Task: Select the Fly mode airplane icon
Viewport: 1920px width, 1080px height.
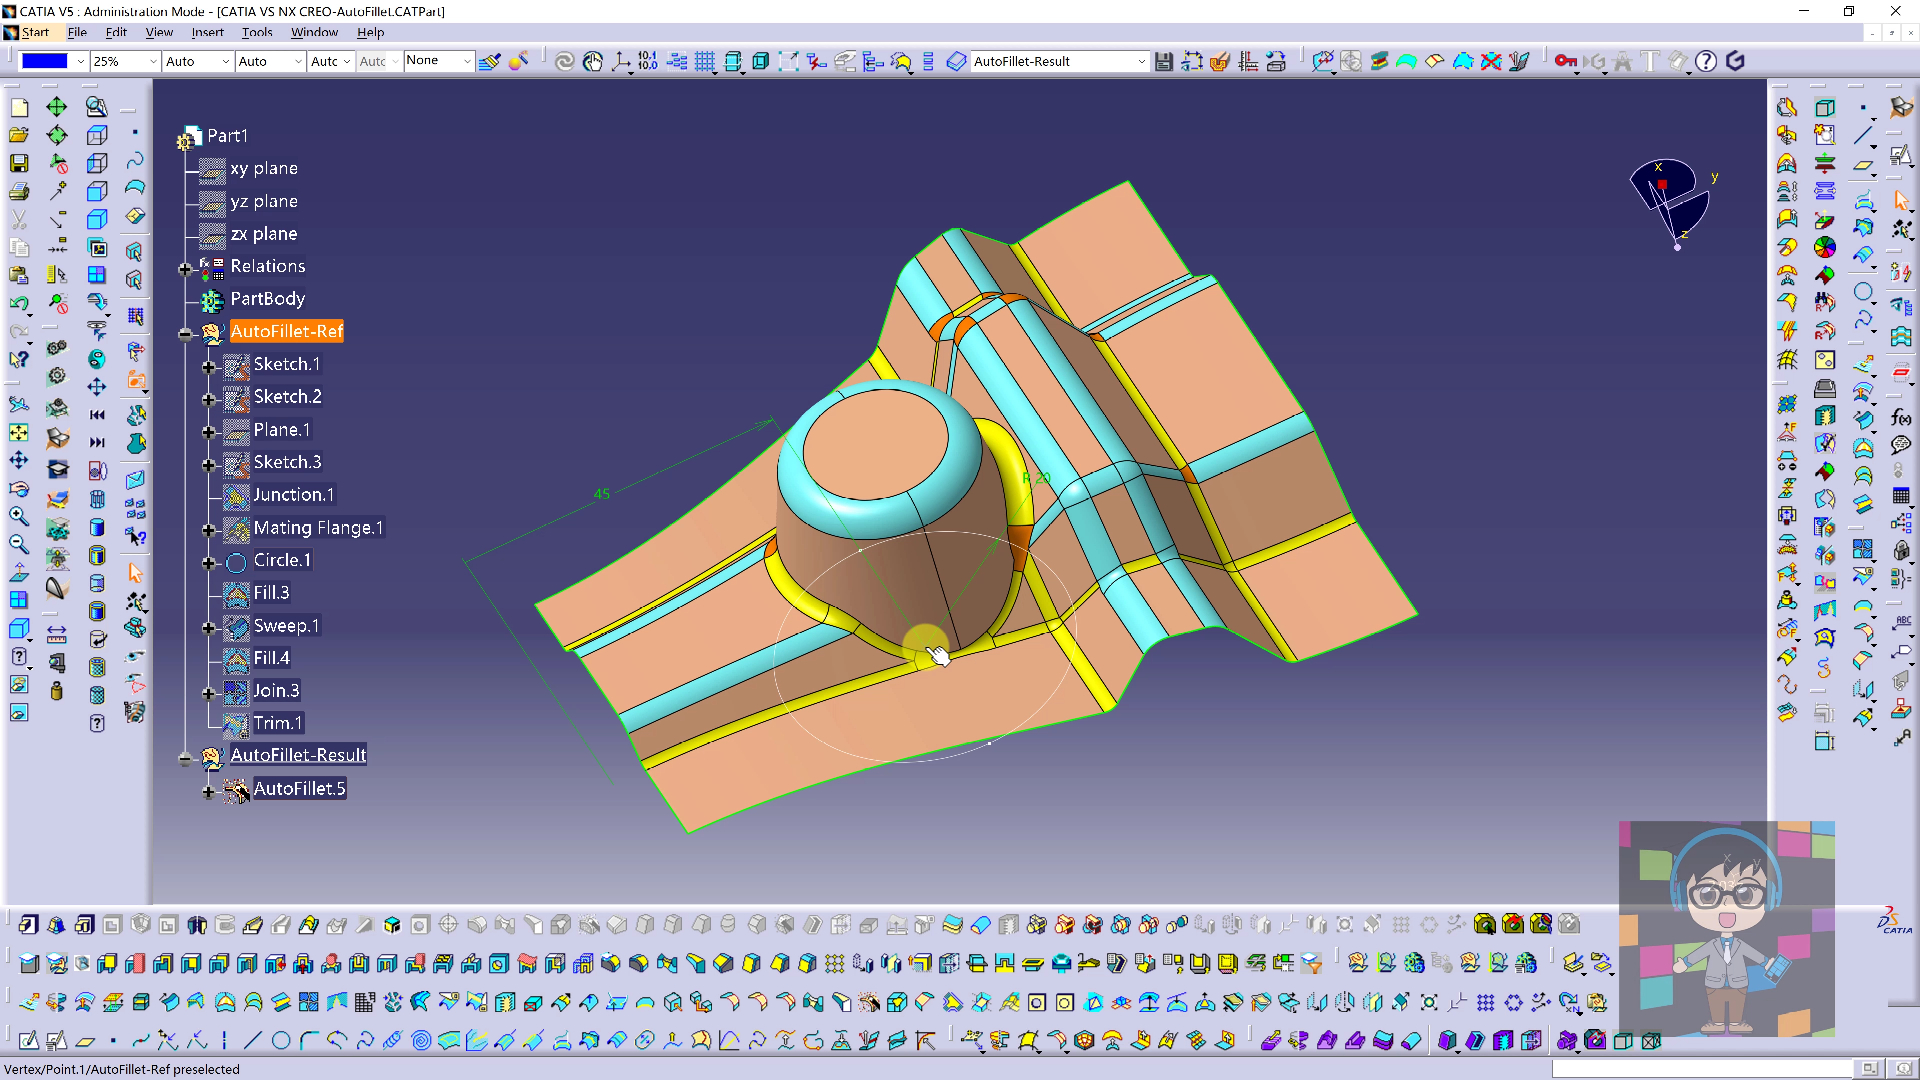Action: [19, 404]
